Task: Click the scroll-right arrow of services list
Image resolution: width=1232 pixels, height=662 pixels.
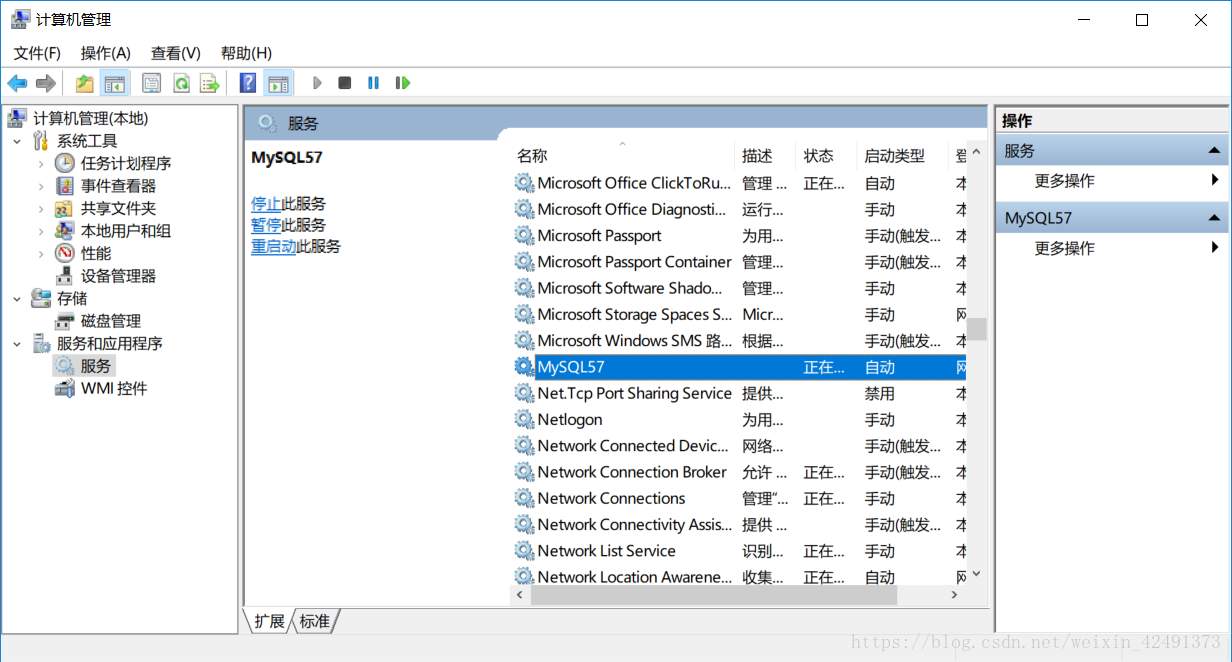Action: (x=955, y=595)
